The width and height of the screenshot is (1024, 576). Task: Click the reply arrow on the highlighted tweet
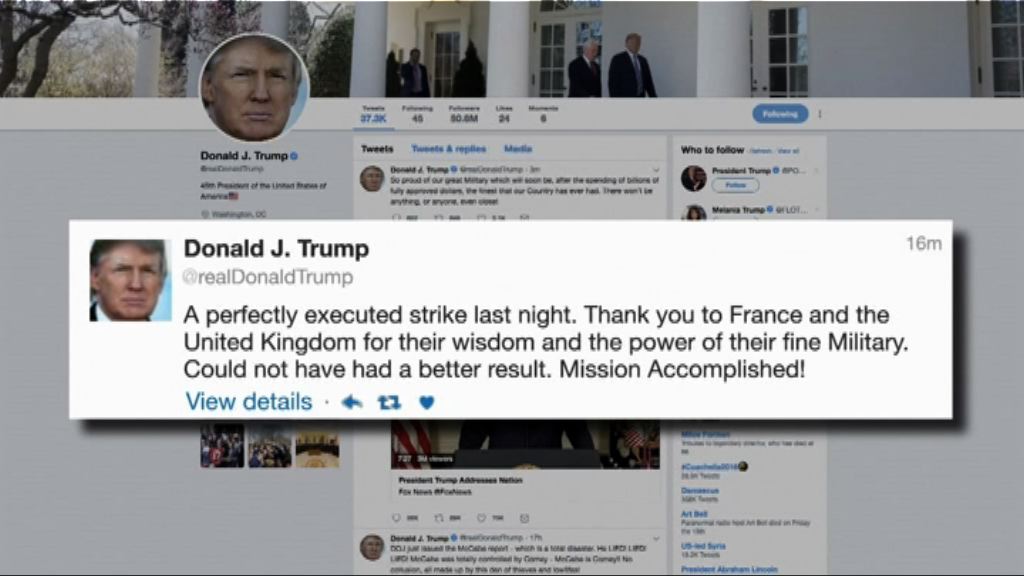click(x=352, y=402)
